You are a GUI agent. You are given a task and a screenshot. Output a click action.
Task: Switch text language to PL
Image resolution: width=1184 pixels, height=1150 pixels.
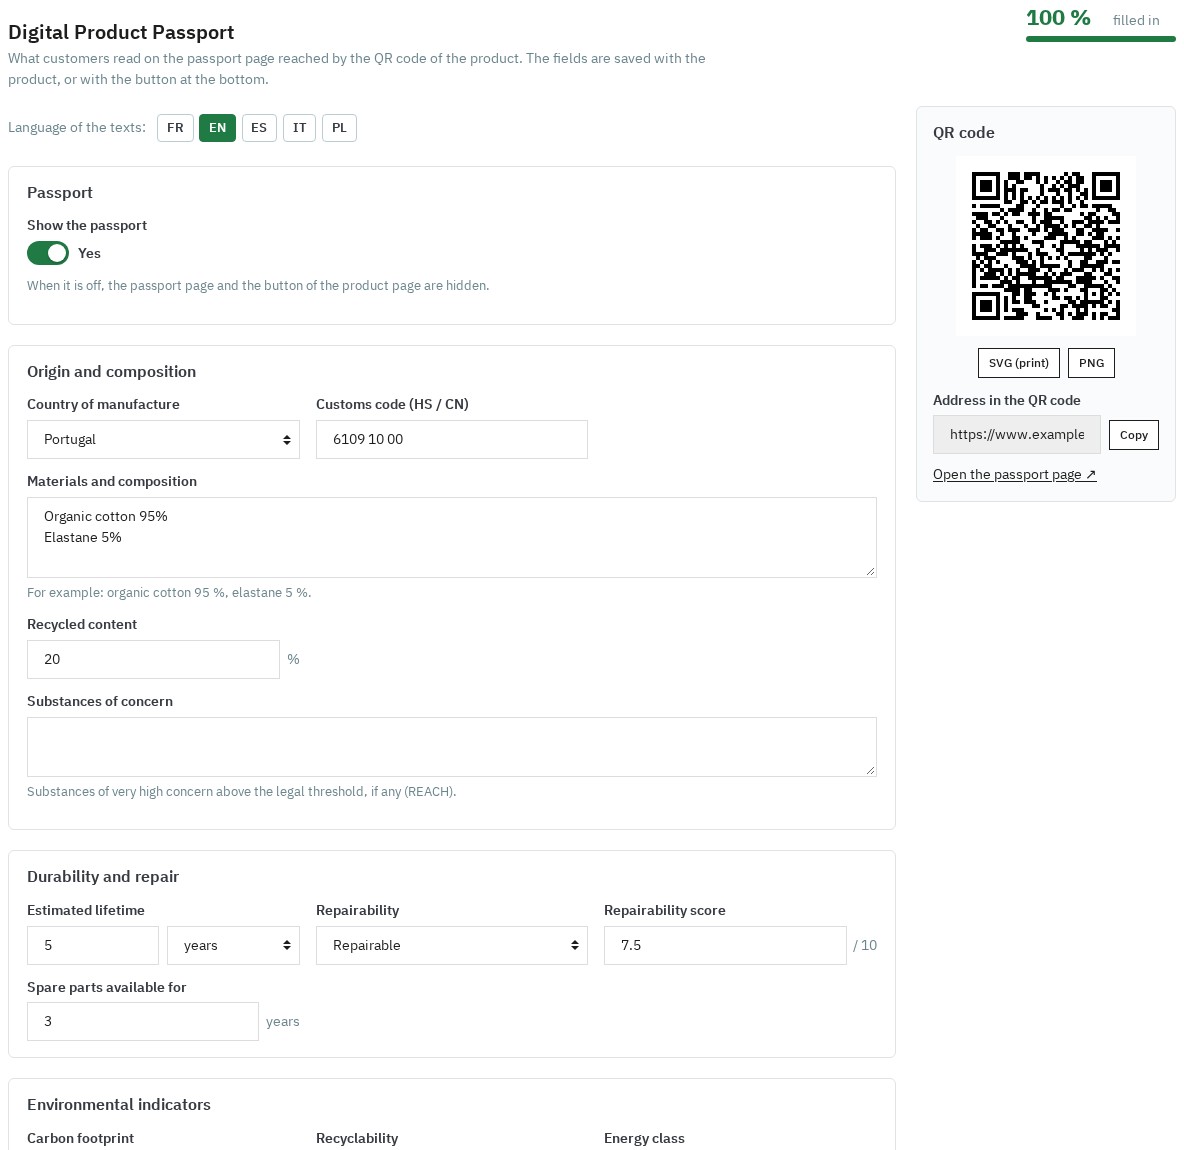tap(339, 128)
